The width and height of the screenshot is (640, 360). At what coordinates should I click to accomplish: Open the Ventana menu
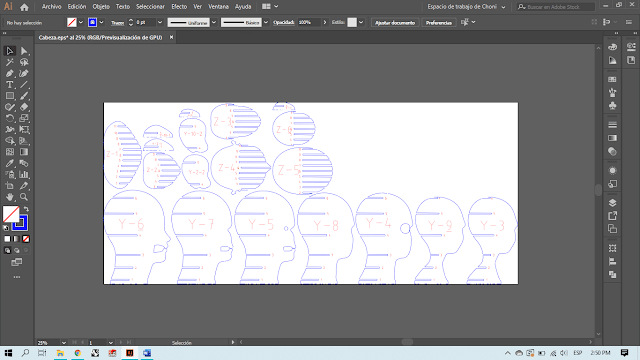[x=218, y=7]
